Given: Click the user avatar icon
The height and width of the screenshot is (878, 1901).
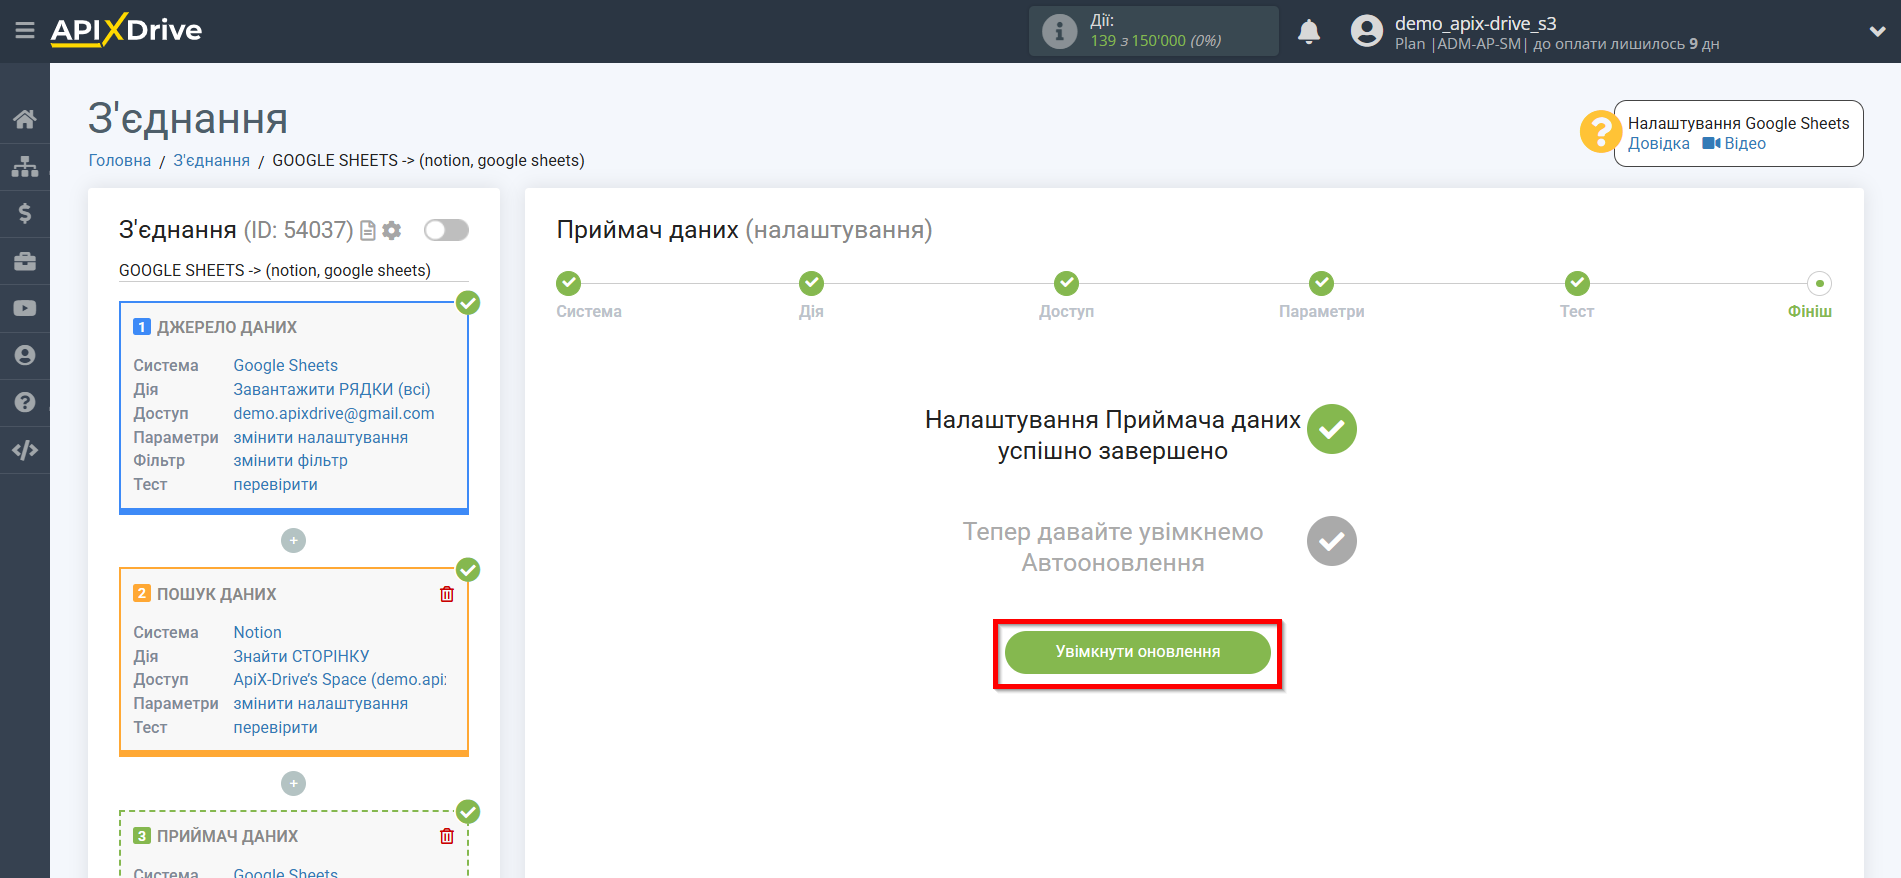Looking at the screenshot, I should click(1366, 31).
